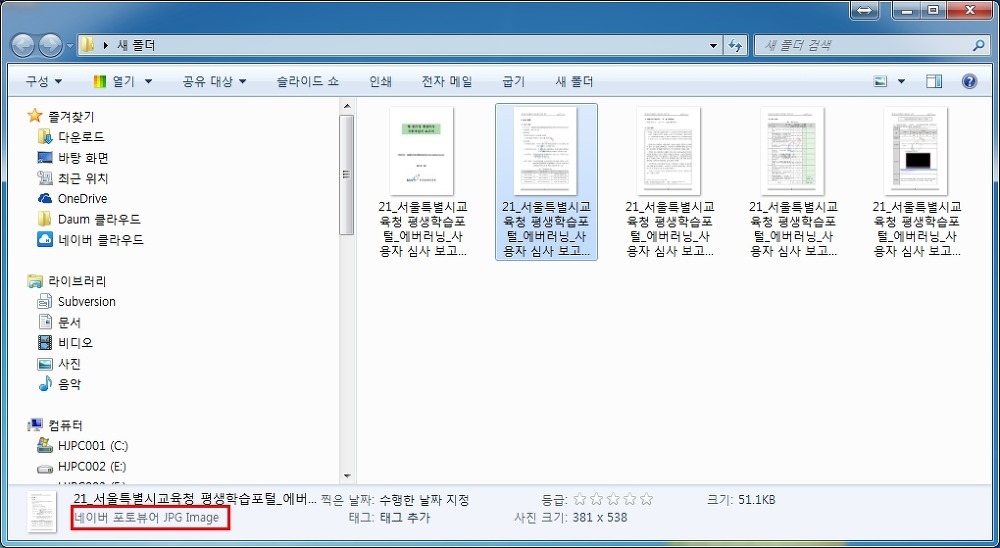Click 인쇄 in the toolbar
The height and width of the screenshot is (548, 1000).
[381, 82]
